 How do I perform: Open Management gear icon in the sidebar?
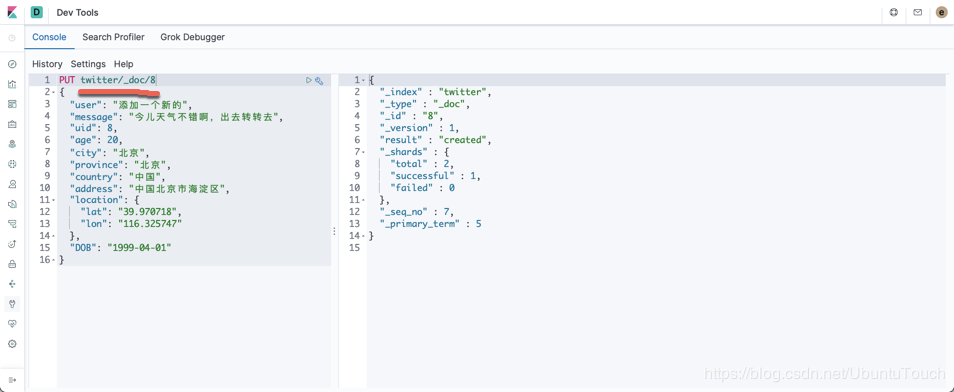click(12, 344)
